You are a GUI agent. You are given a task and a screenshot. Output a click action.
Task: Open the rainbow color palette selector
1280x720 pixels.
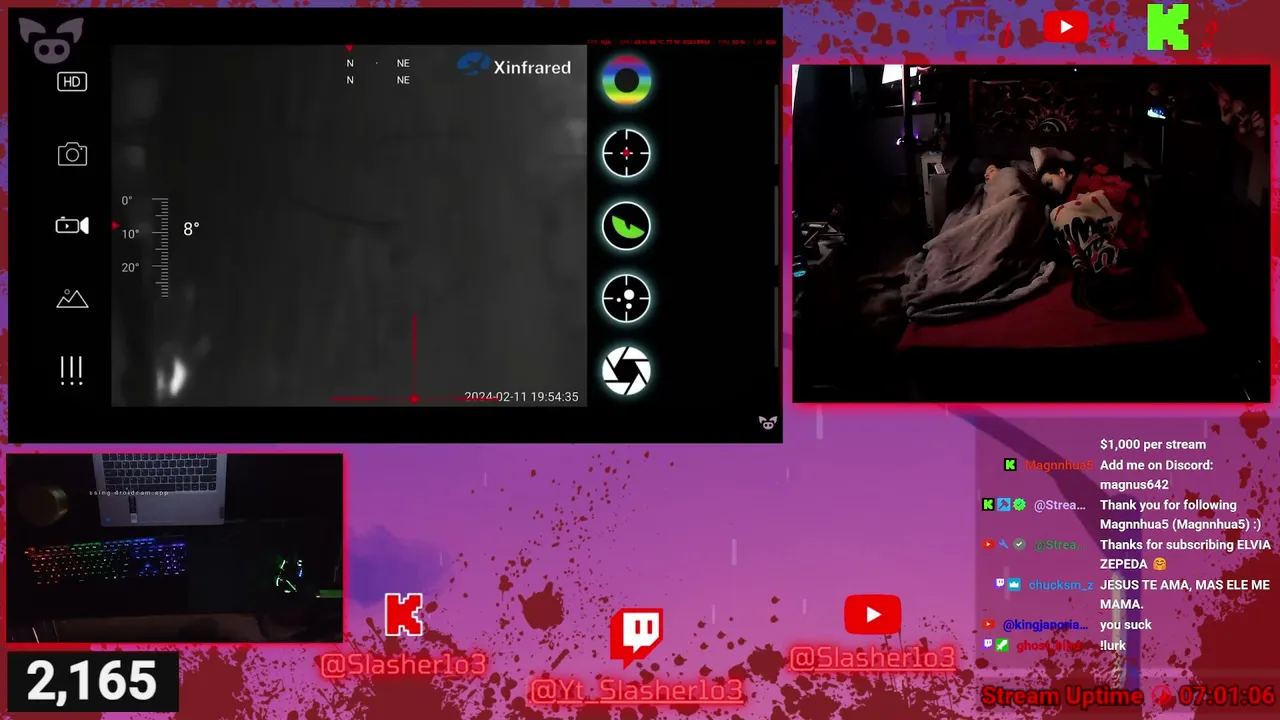coord(626,81)
